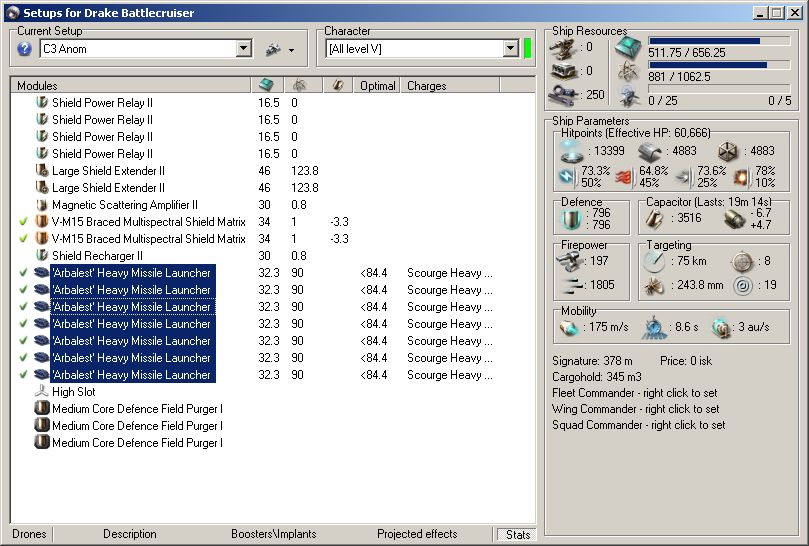Image resolution: width=809 pixels, height=546 pixels.
Task: Click the powergrid column header icon
Action: tap(299, 86)
